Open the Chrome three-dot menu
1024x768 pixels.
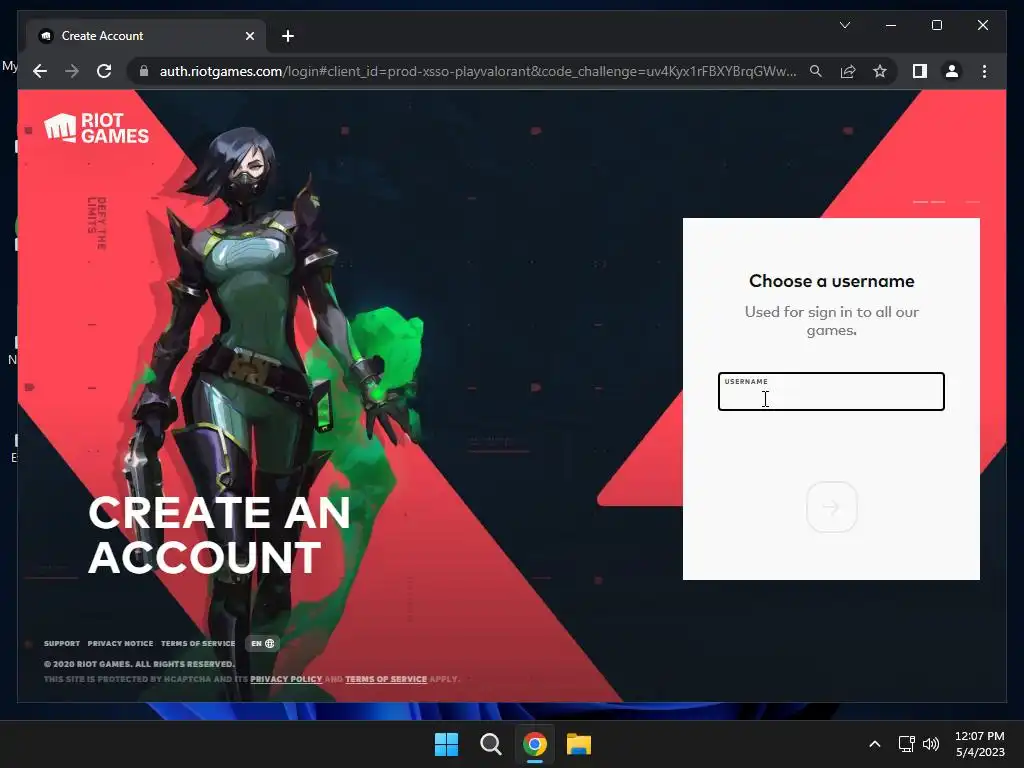[984, 71]
